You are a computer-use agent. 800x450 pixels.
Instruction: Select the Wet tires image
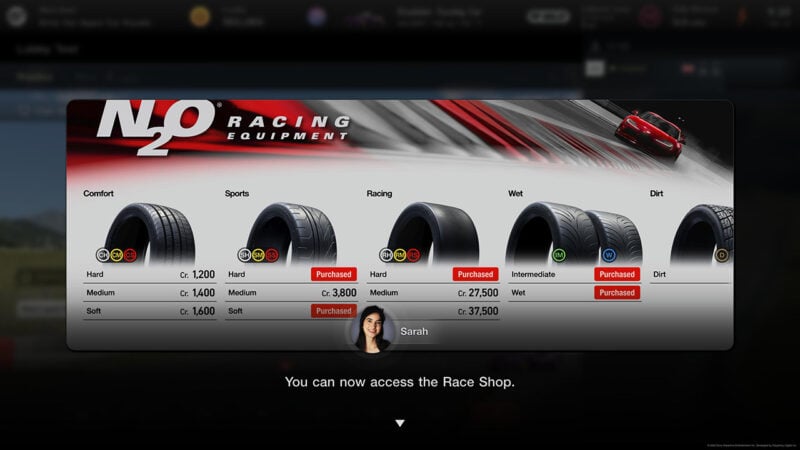574,234
